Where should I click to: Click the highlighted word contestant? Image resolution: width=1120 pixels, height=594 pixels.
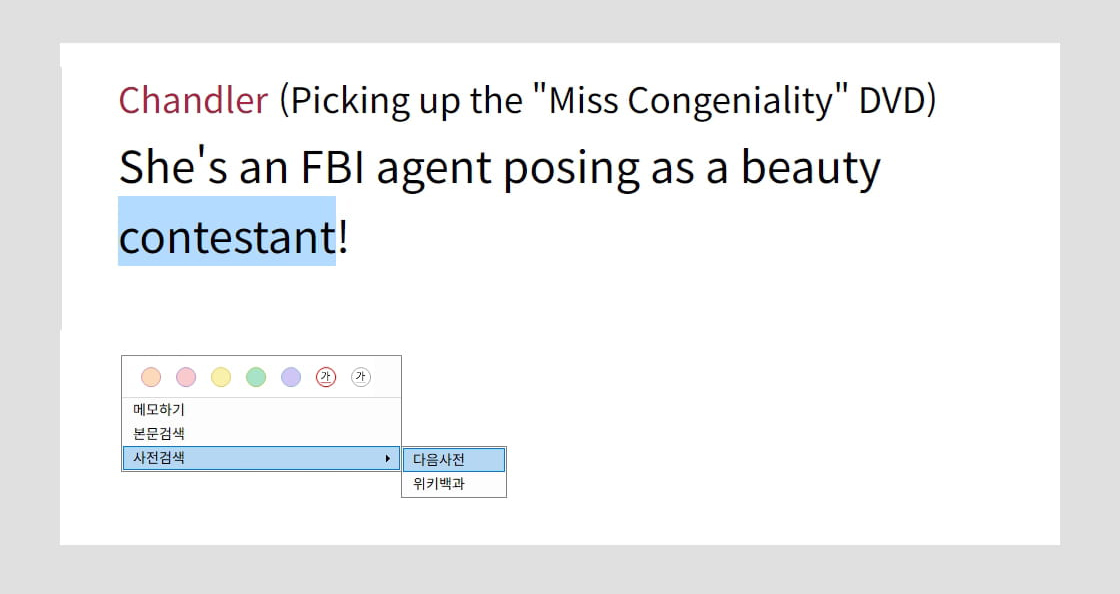point(227,237)
